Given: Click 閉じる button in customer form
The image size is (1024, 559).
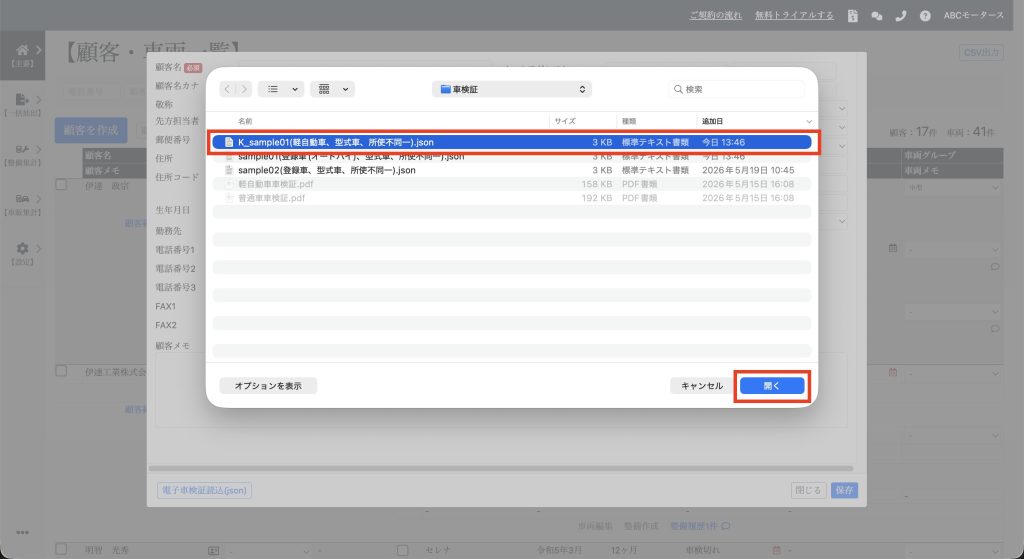Looking at the screenshot, I should tap(808, 490).
